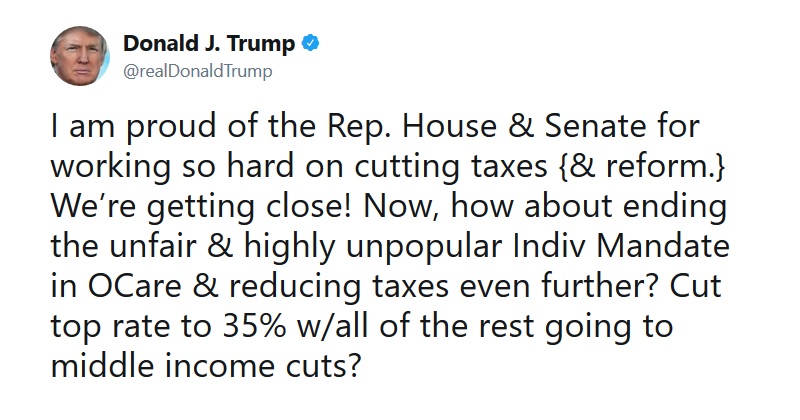
Task: Select the phrase 'middle income cuts?'
Action: [x=206, y=365]
